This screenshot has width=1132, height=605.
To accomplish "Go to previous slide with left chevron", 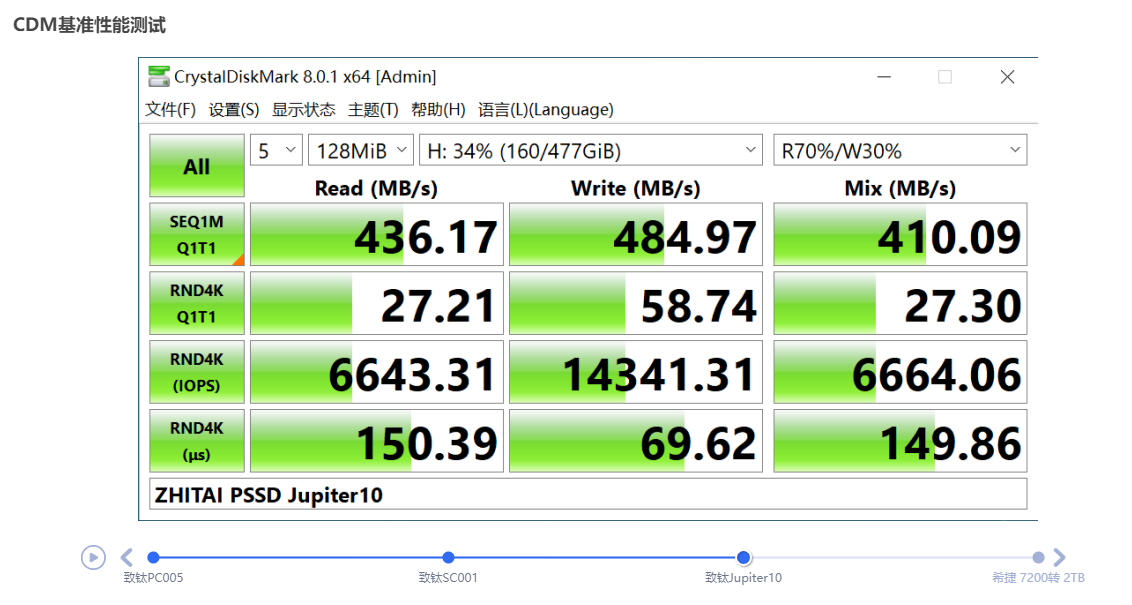I will 127,557.
